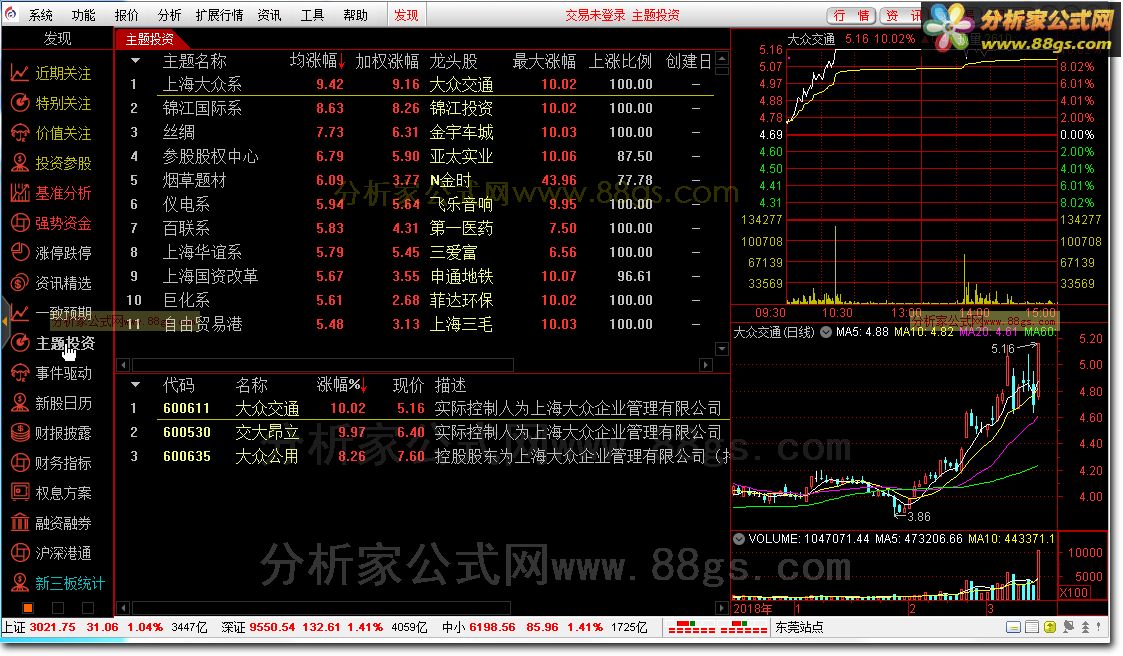Screen dimensions: 1123x656
Task: Toggle the daily chart MA indicator checkmark
Action: click(826, 332)
